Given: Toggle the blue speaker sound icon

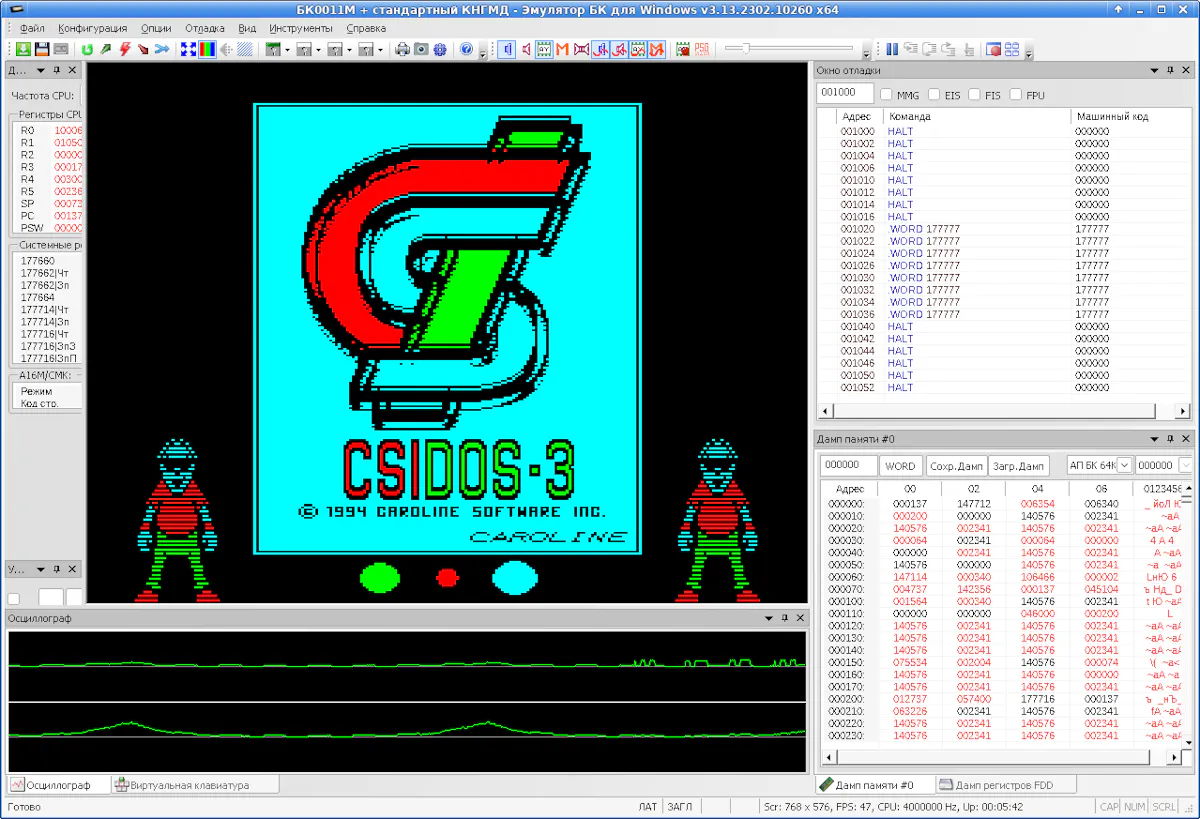Looking at the screenshot, I should (x=507, y=49).
